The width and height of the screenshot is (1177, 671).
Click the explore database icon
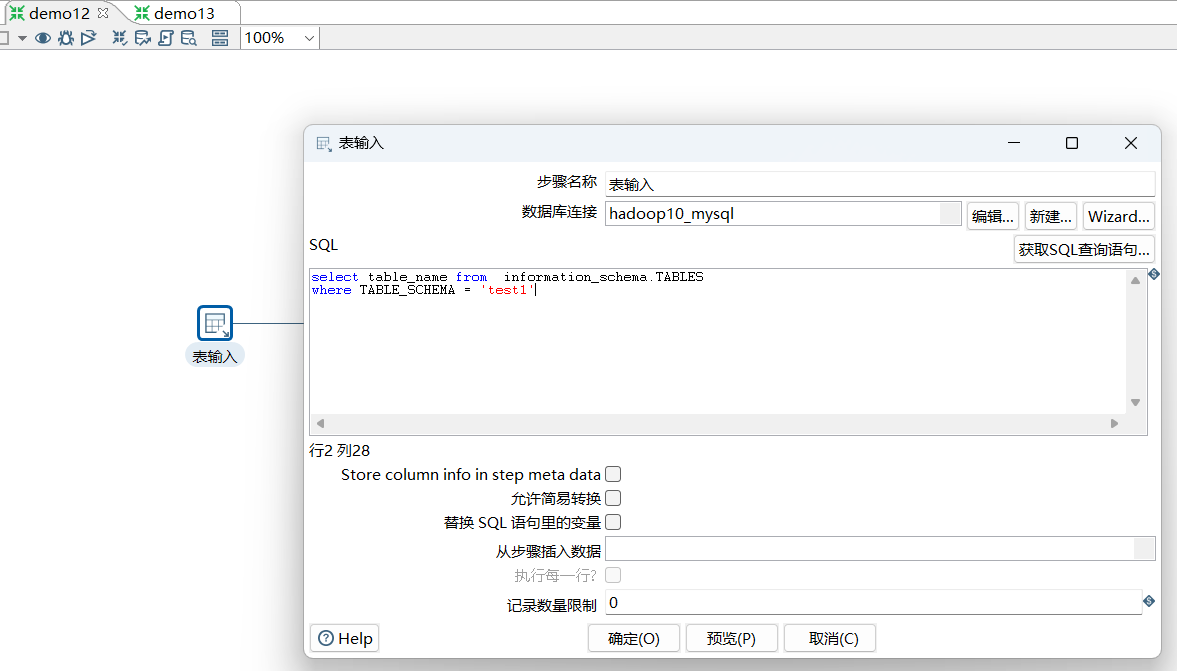click(188, 38)
